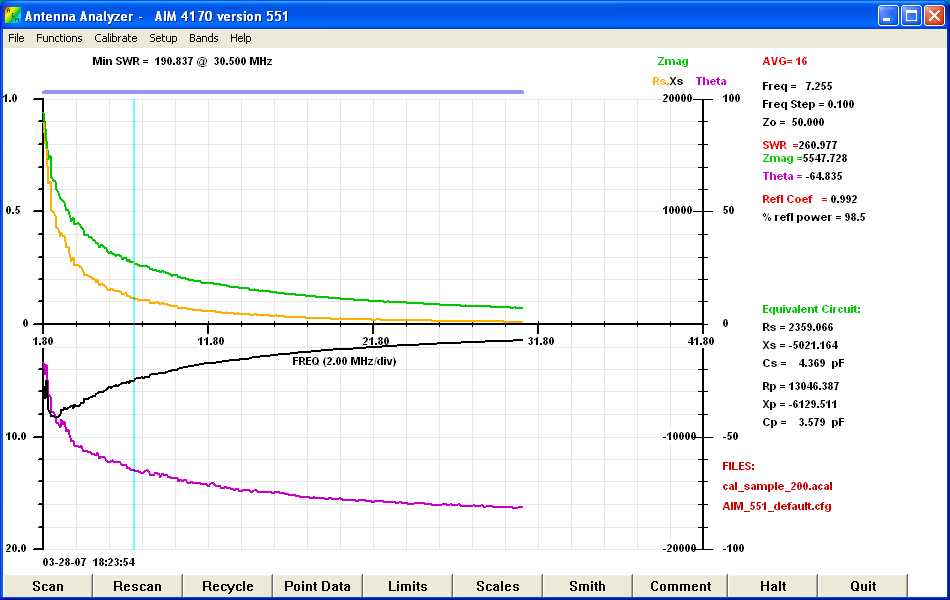This screenshot has height=600, width=950.
Task: Click the purple scan range bar
Action: pos(283,92)
